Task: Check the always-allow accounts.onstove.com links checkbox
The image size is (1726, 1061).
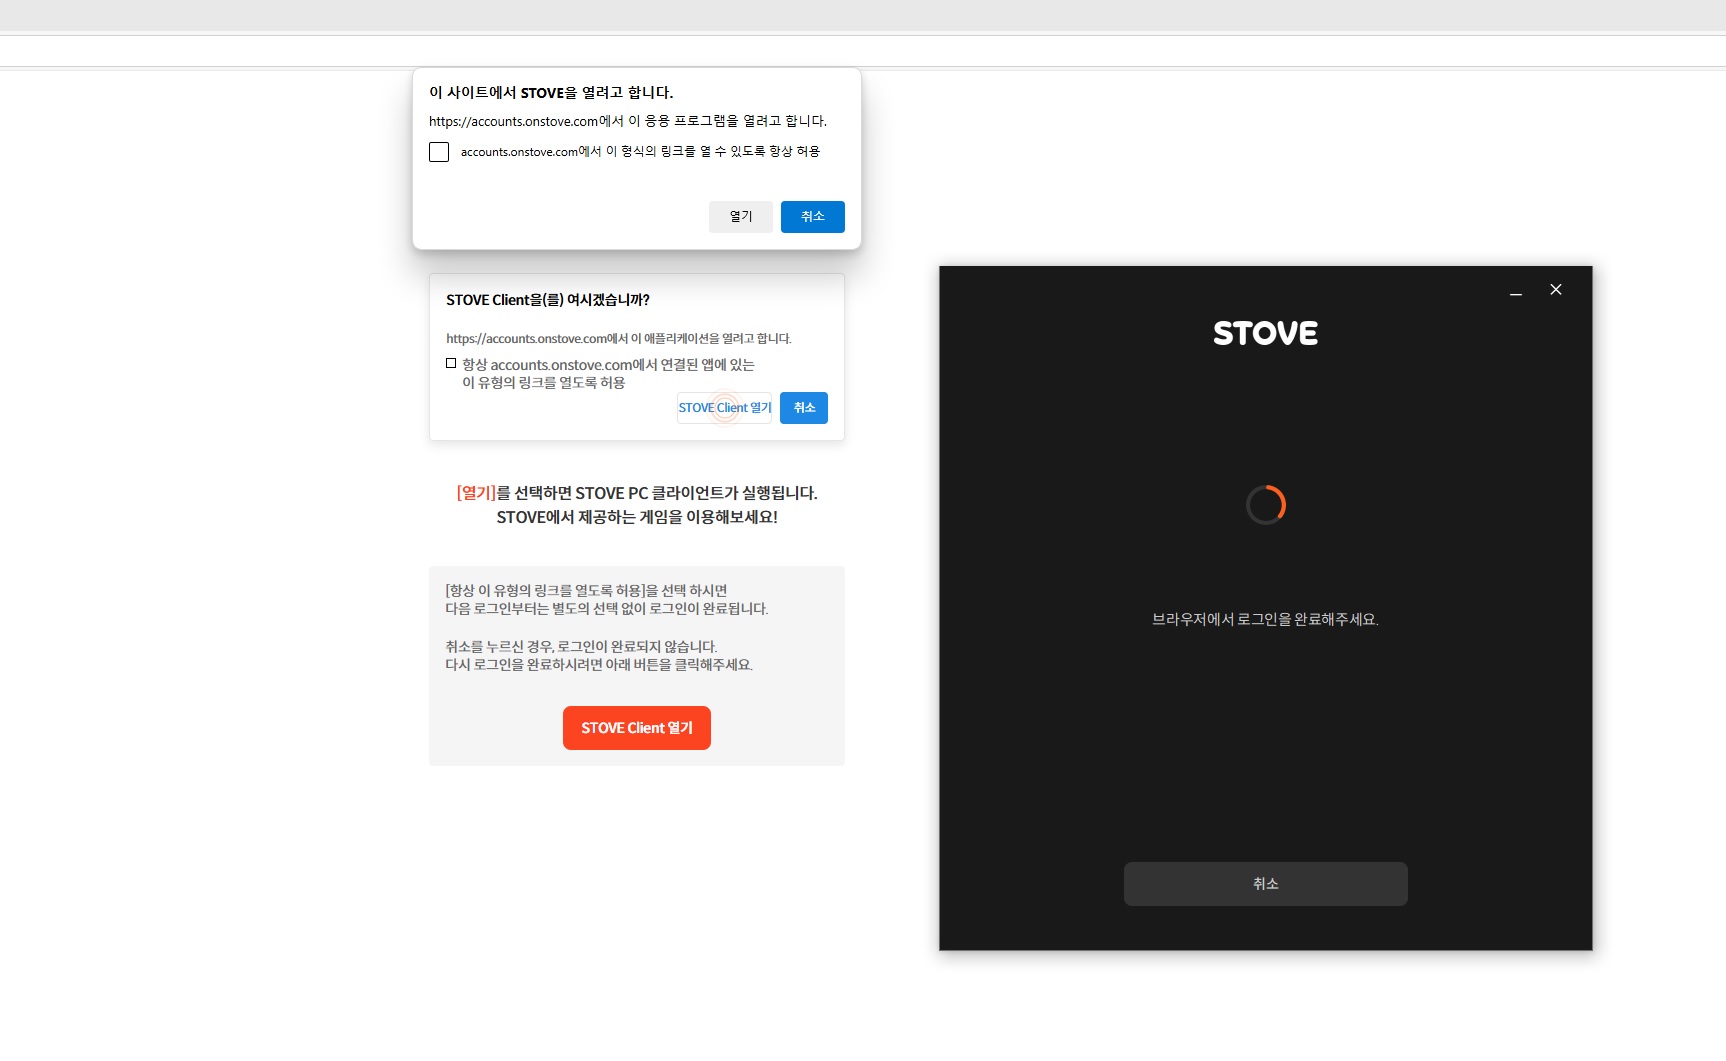Action: pyautogui.click(x=439, y=152)
